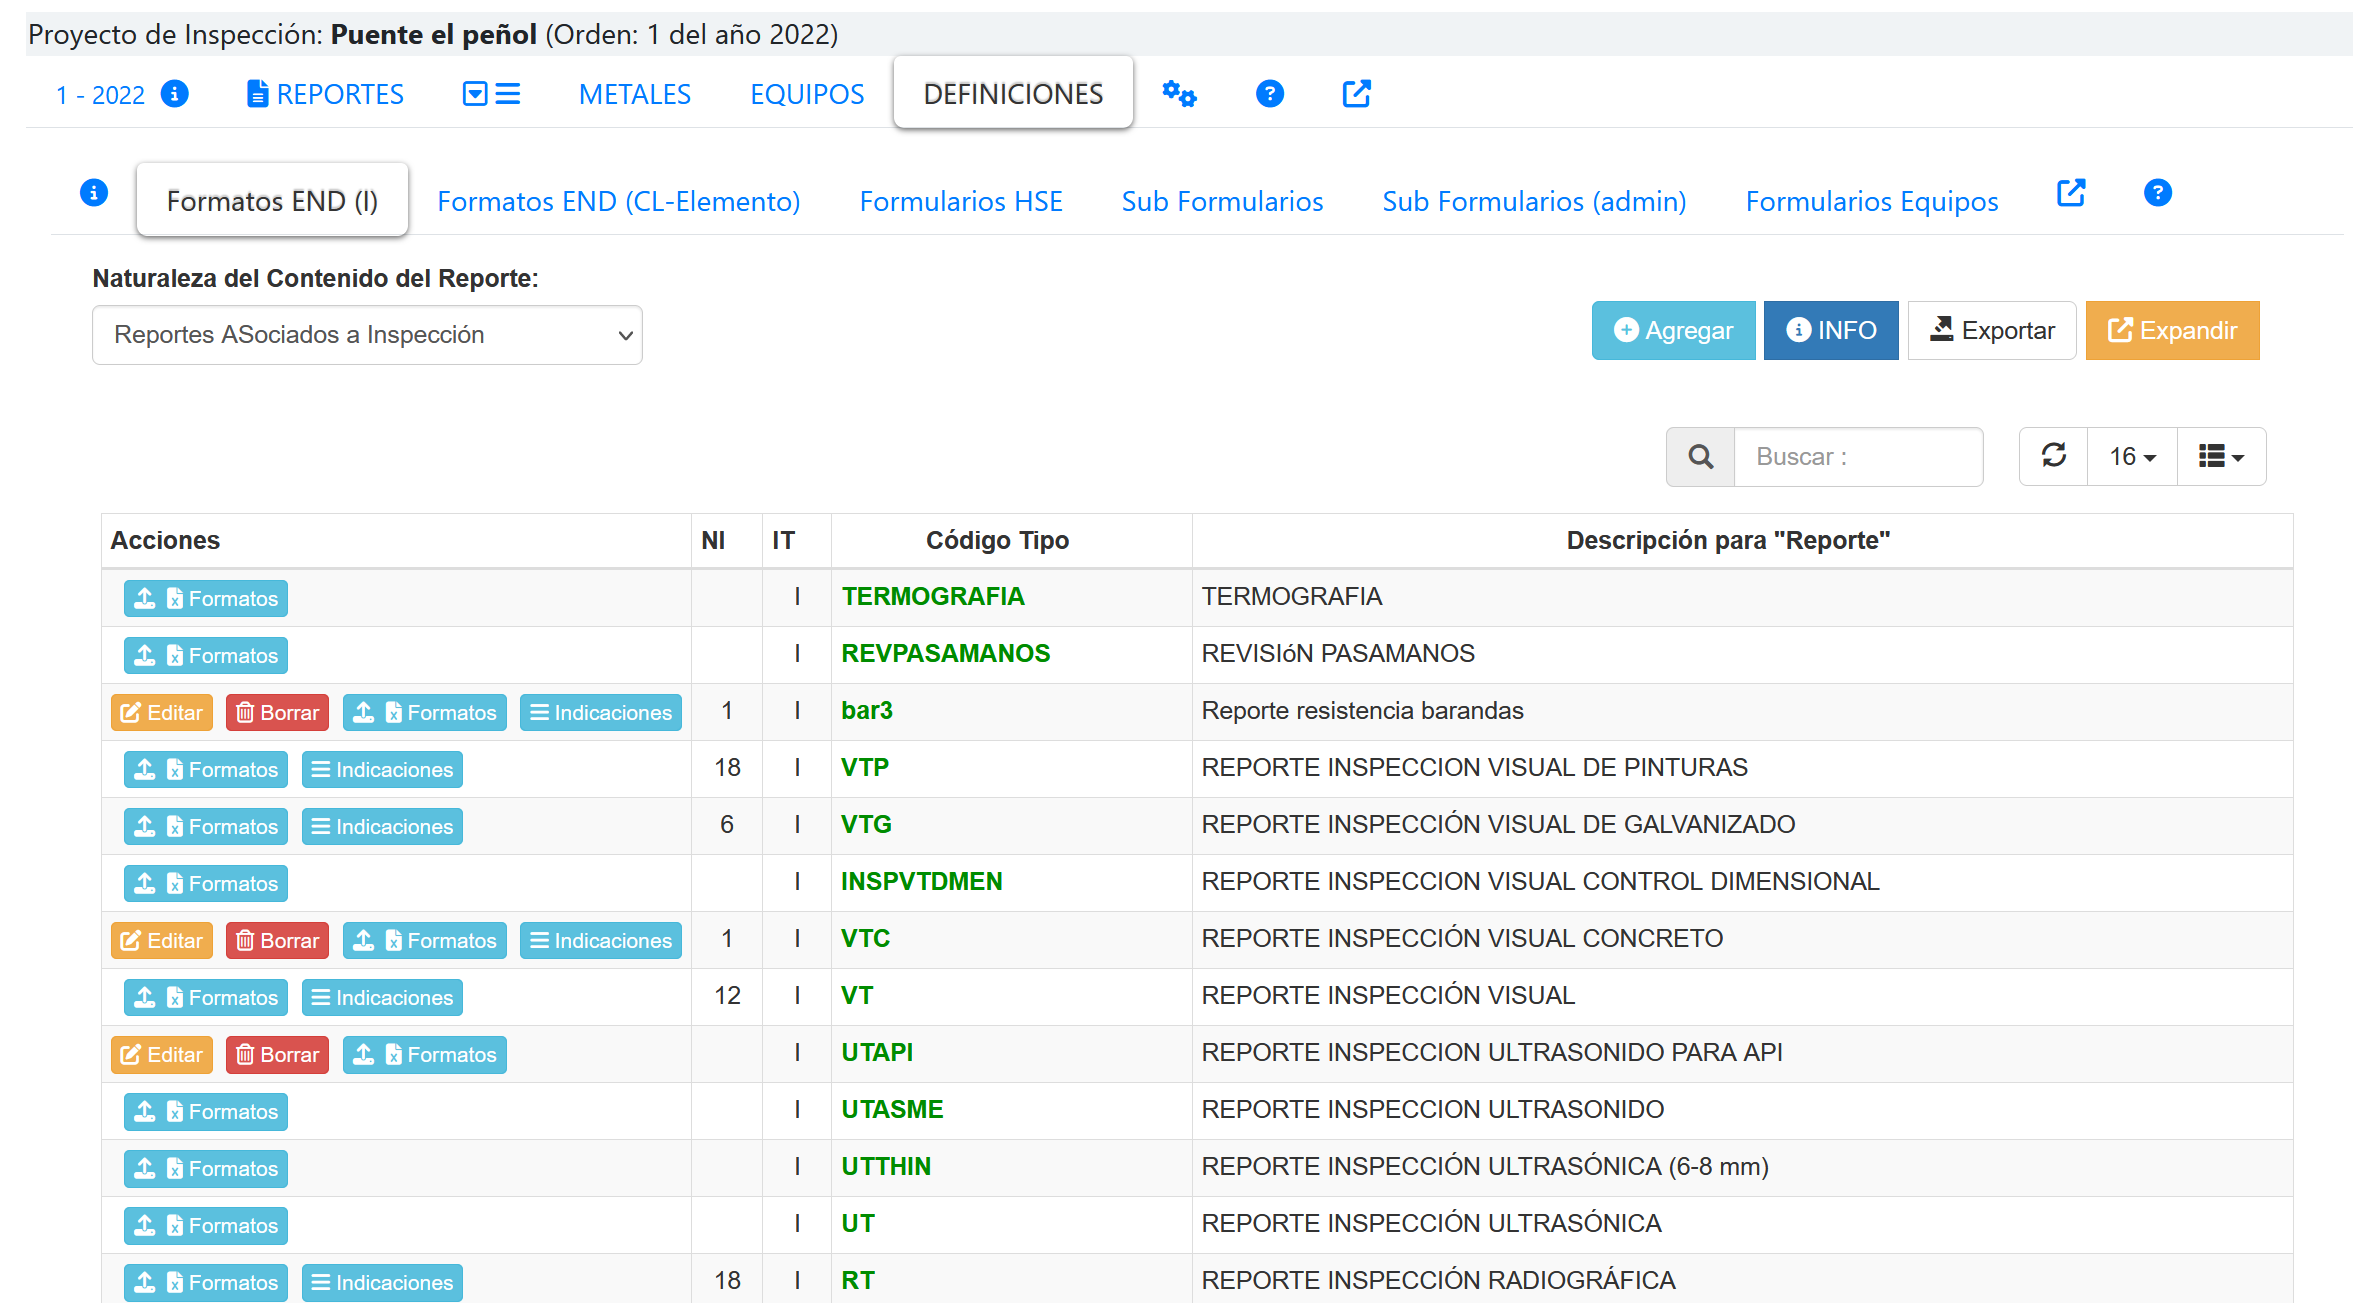Click the Agregar button
2353x1303 pixels.
pos(1673,330)
